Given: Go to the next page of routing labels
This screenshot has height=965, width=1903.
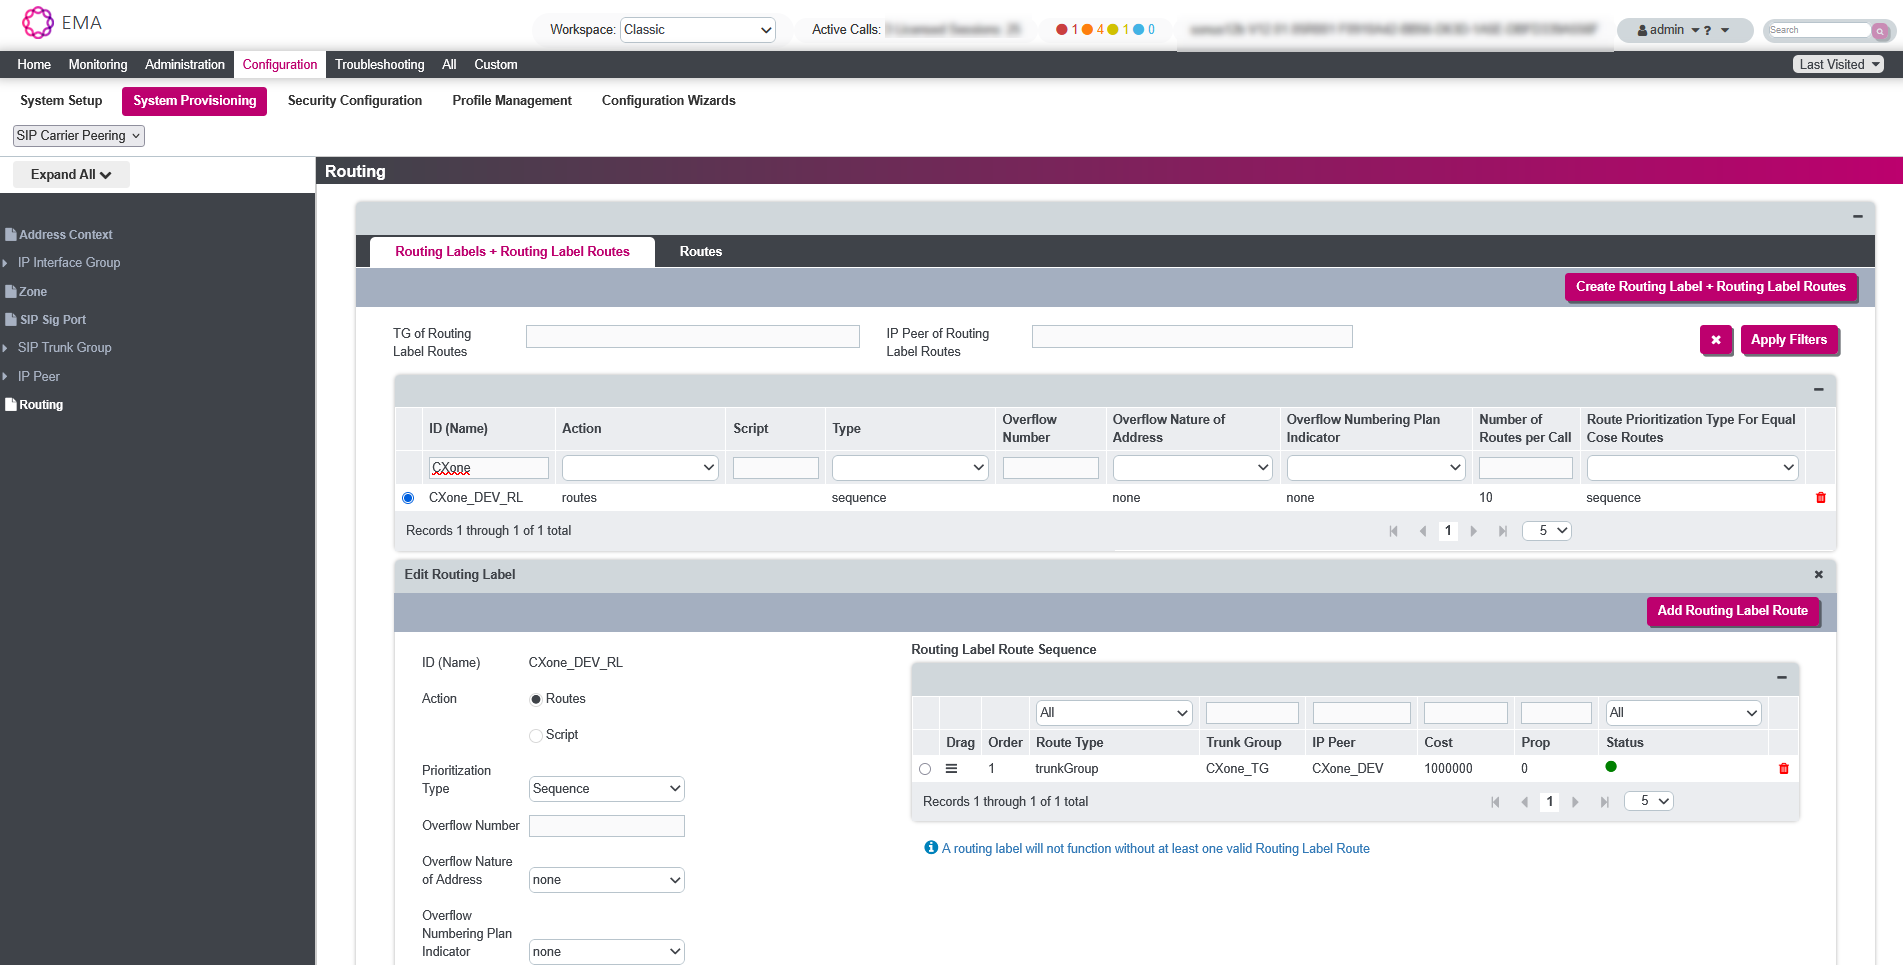Looking at the screenshot, I should pos(1473,531).
